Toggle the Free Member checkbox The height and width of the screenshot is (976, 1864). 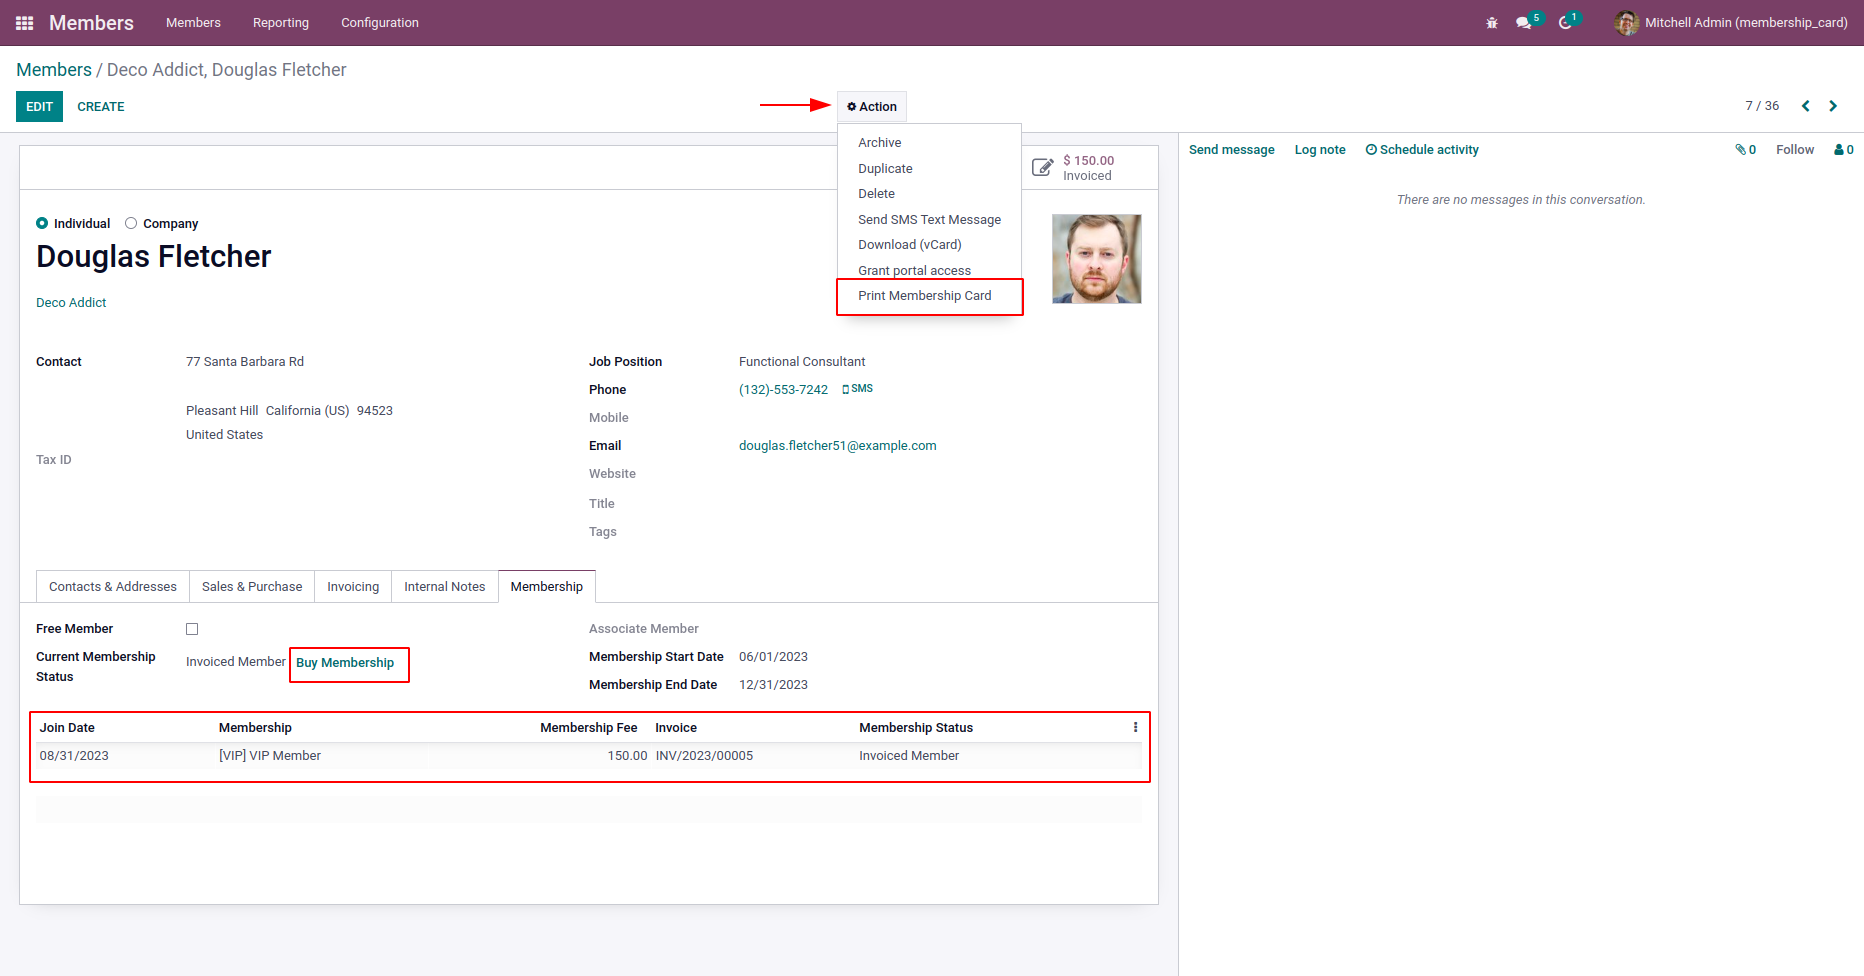coord(192,629)
